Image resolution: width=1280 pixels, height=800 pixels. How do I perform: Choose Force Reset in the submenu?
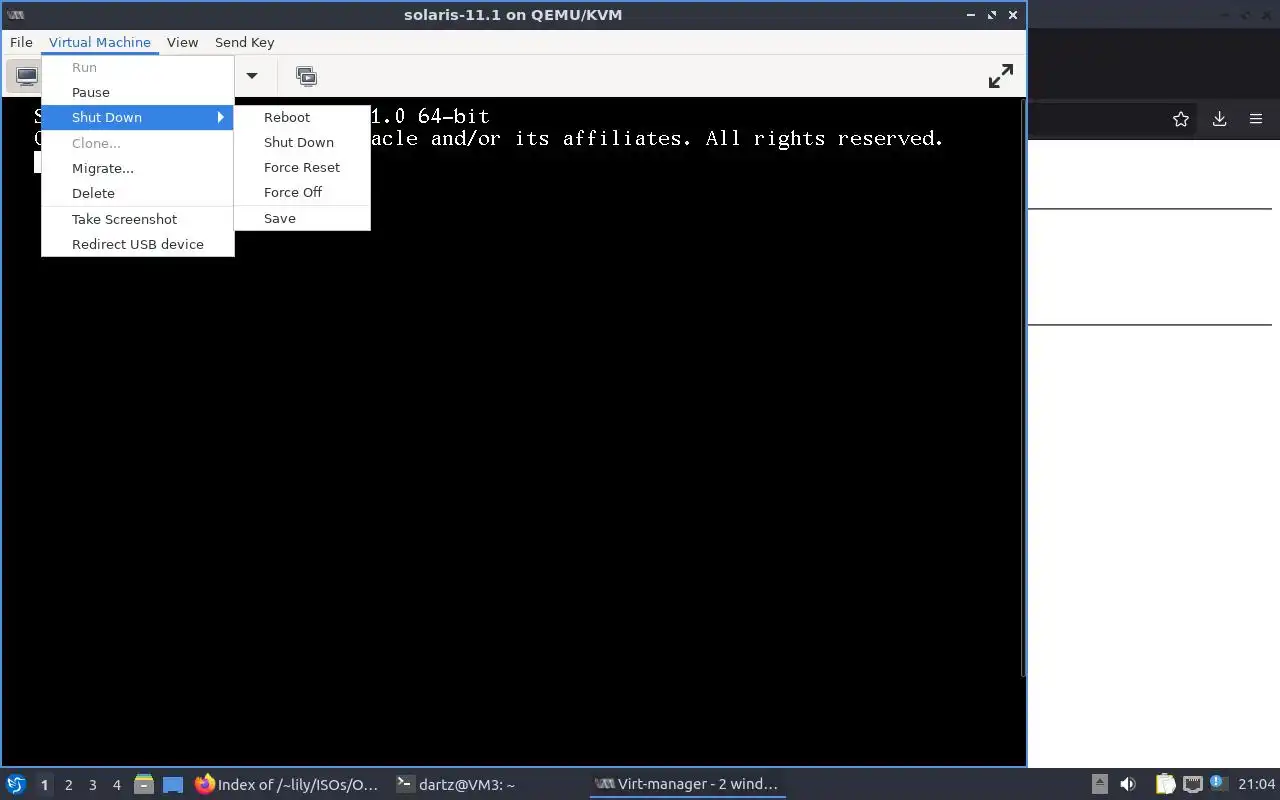pos(302,167)
